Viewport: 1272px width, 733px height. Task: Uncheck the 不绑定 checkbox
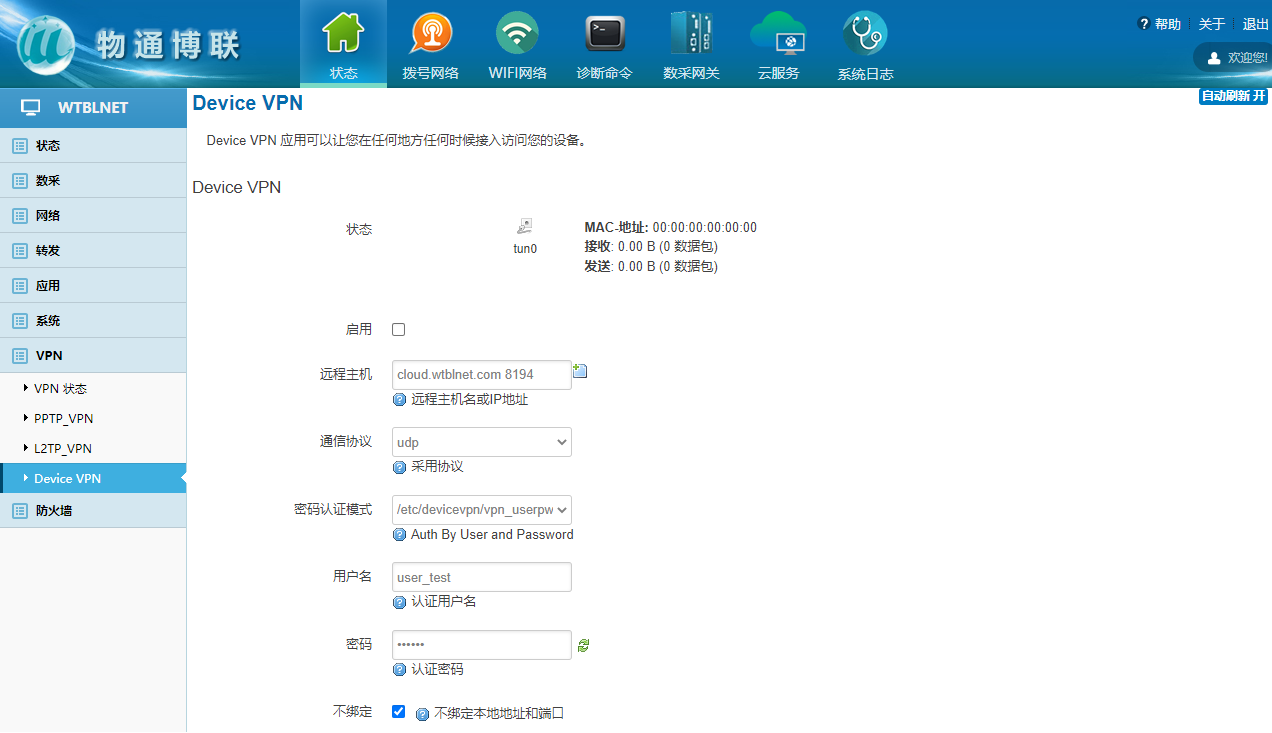pos(399,712)
